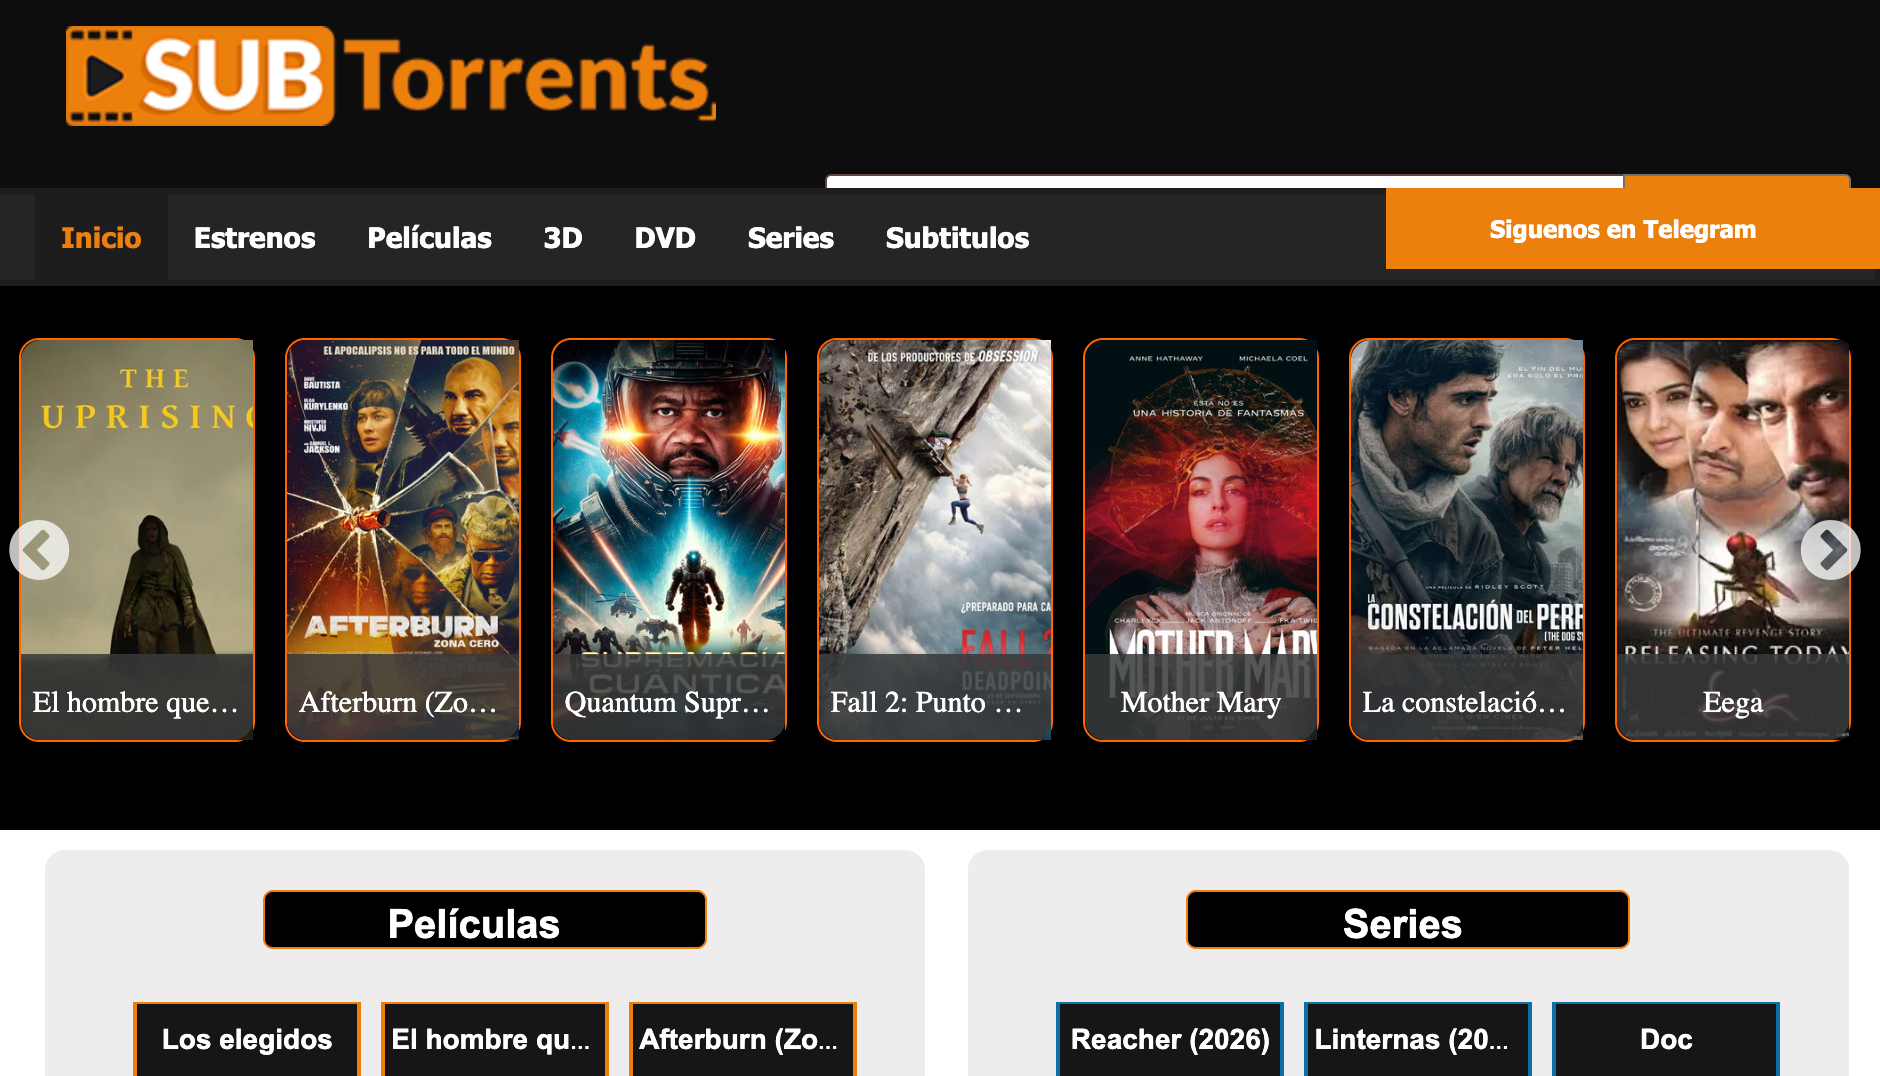
Task: Open the Películas menu item in the navigation bar
Action: [x=429, y=238]
